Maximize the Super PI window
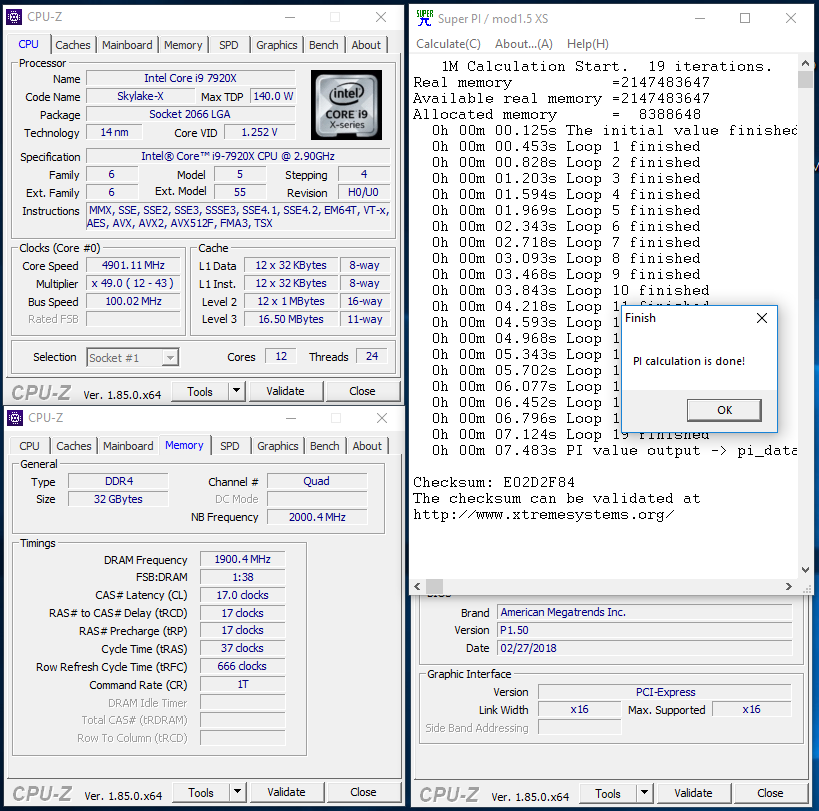Image resolution: width=819 pixels, height=811 pixels. click(745, 18)
